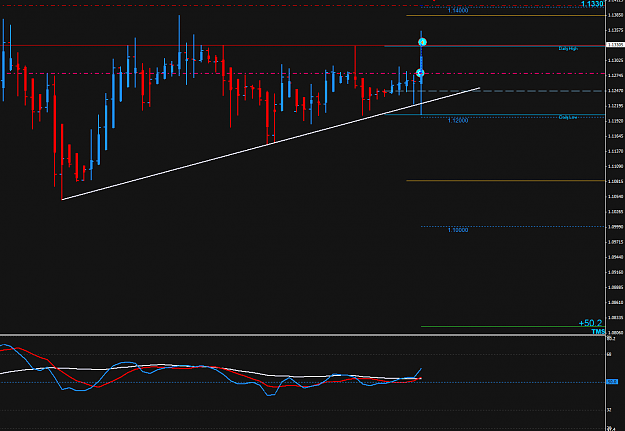Click the +50.2 pips readout

(x=590, y=323)
